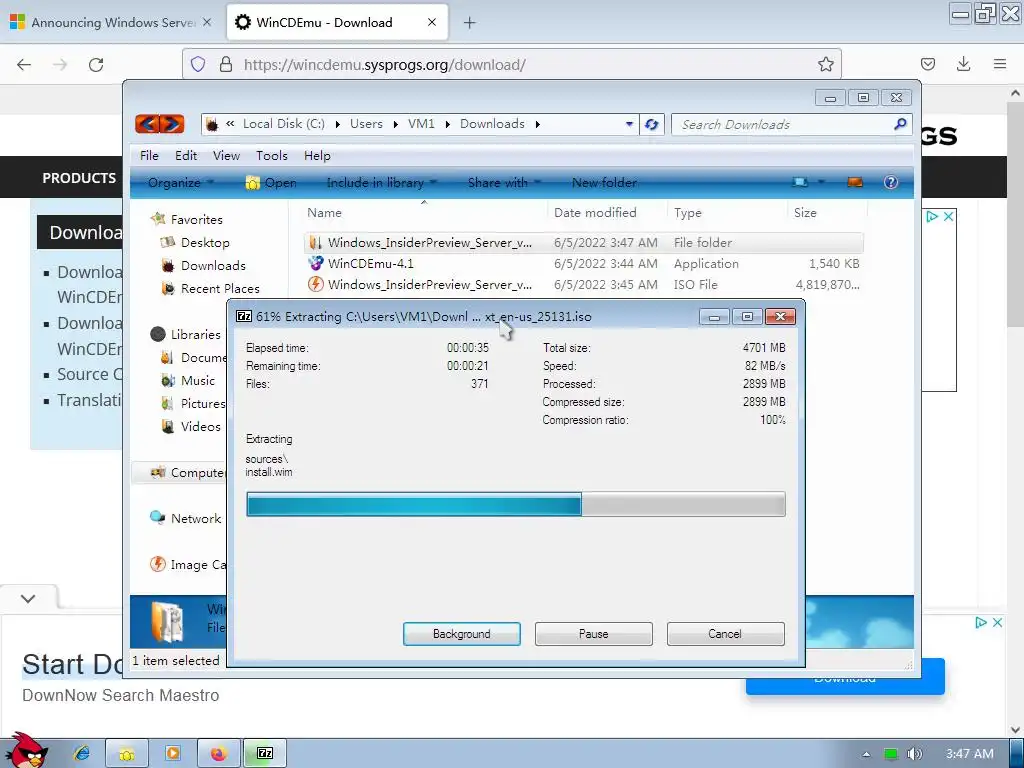The height and width of the screenshot is (768, 1024).
Task: Click the Explorer back arrow button
Action: (x=148, y=123)
